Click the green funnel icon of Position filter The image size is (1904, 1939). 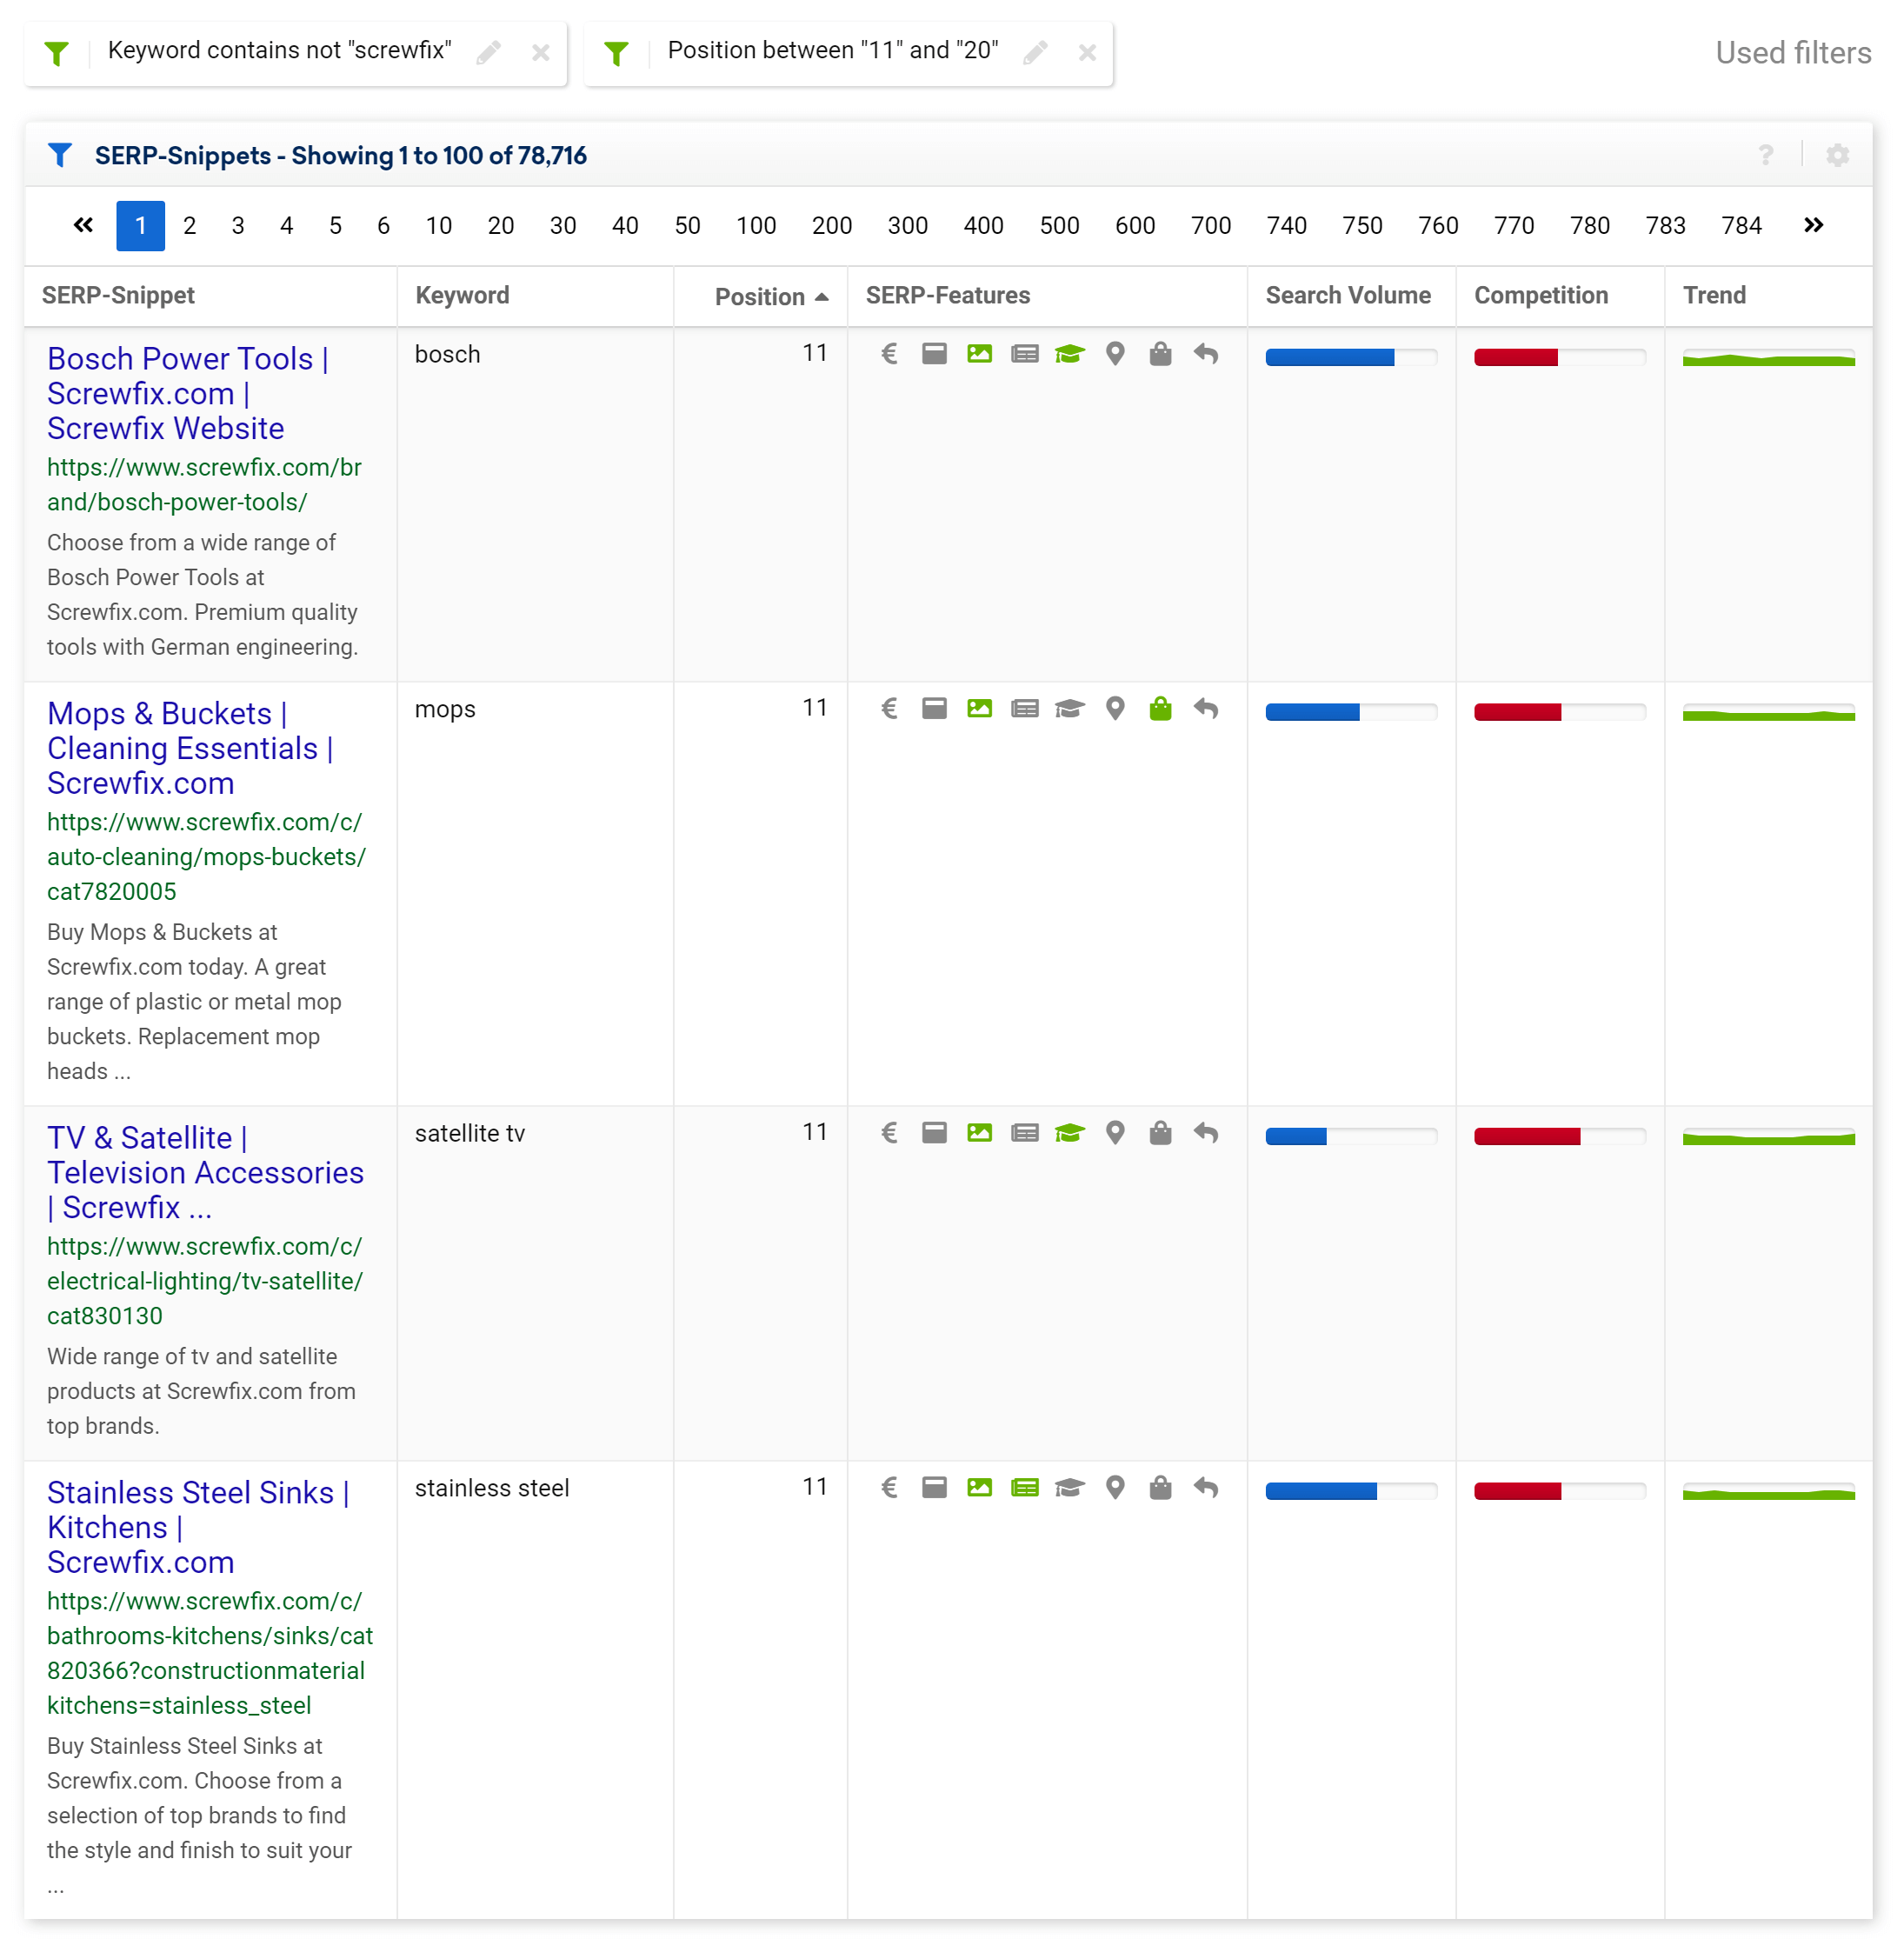click(617, 53)
